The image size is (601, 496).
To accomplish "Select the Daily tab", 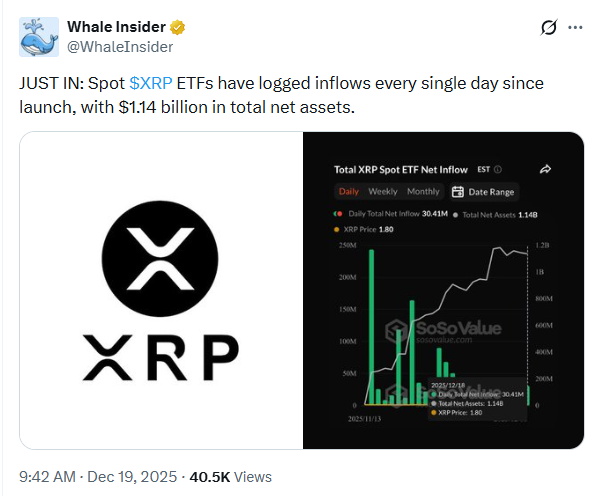I will [348, 192].
